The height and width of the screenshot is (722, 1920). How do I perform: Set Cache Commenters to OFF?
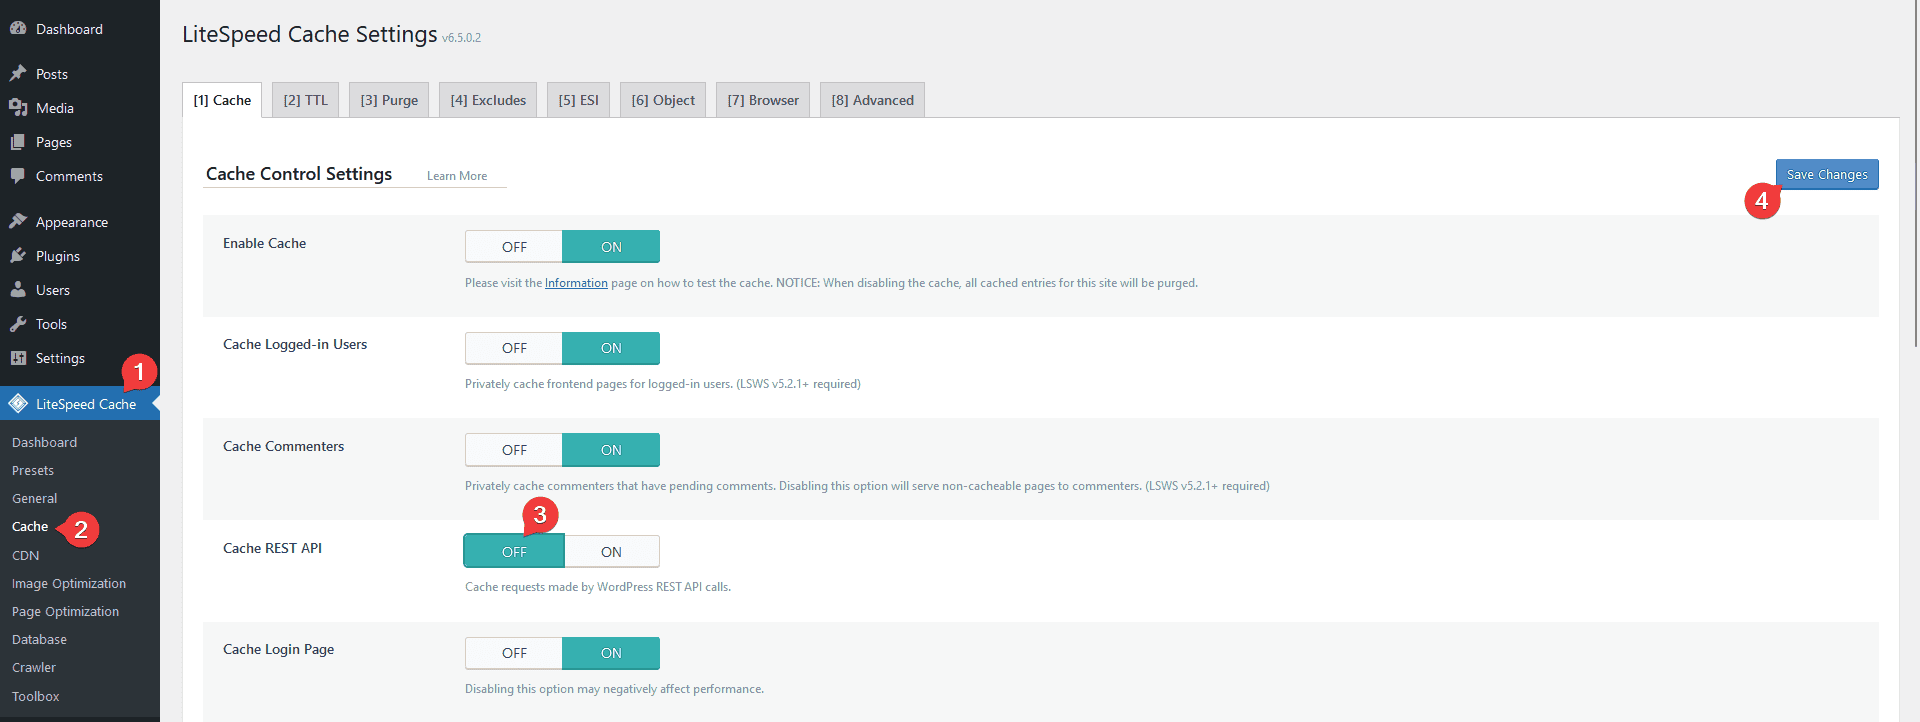[514, 450]
